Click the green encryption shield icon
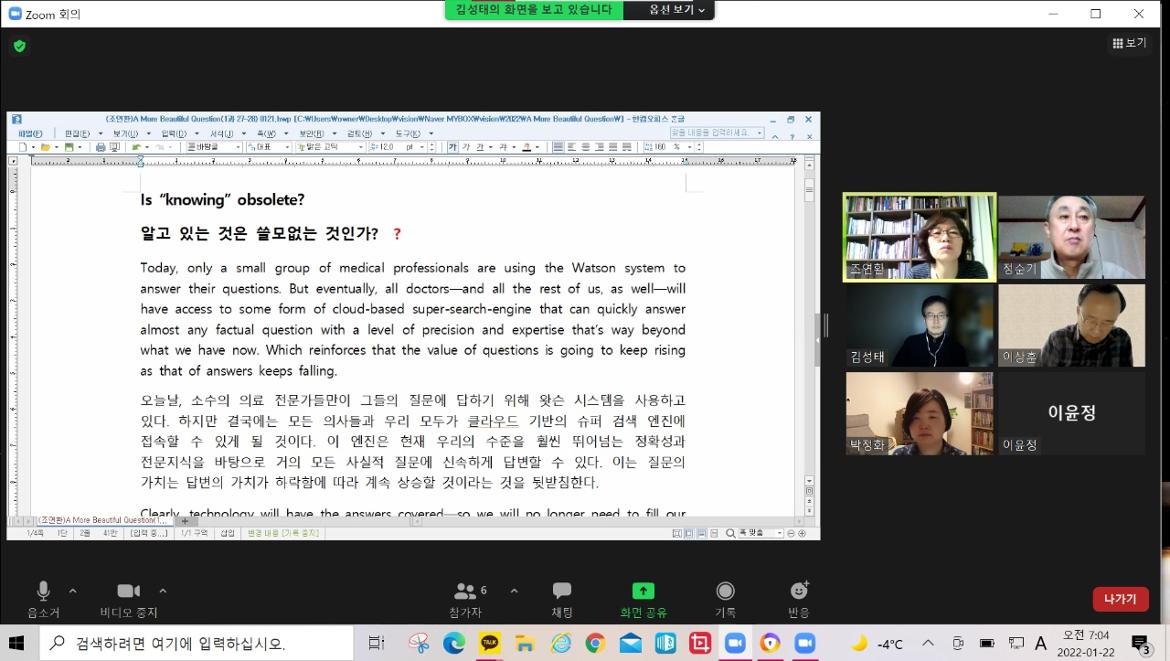Image resolution: width=1170 pixels, height=661 pixels. click(19, 46)
